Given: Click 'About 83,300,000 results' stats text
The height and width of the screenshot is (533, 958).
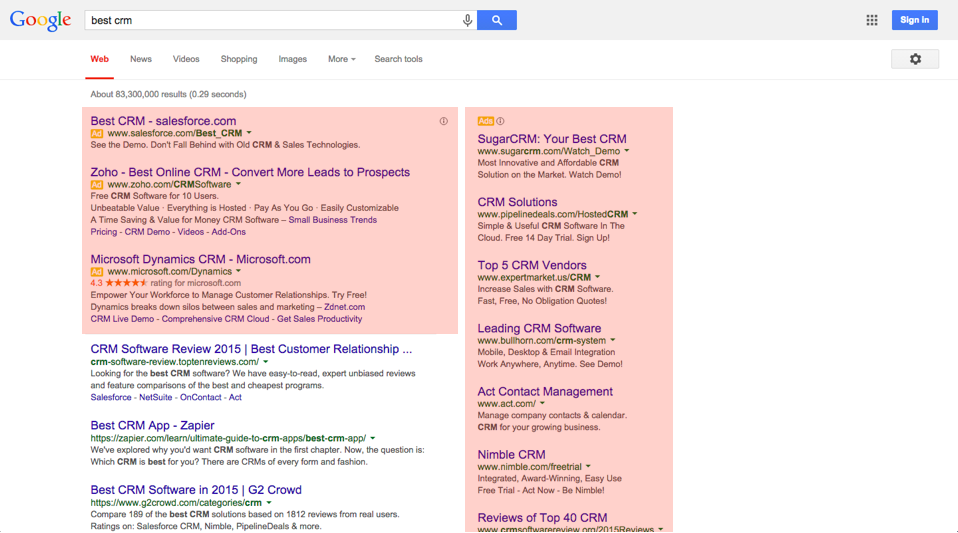Looking at the screenshot, I should (x=169, y=94).
